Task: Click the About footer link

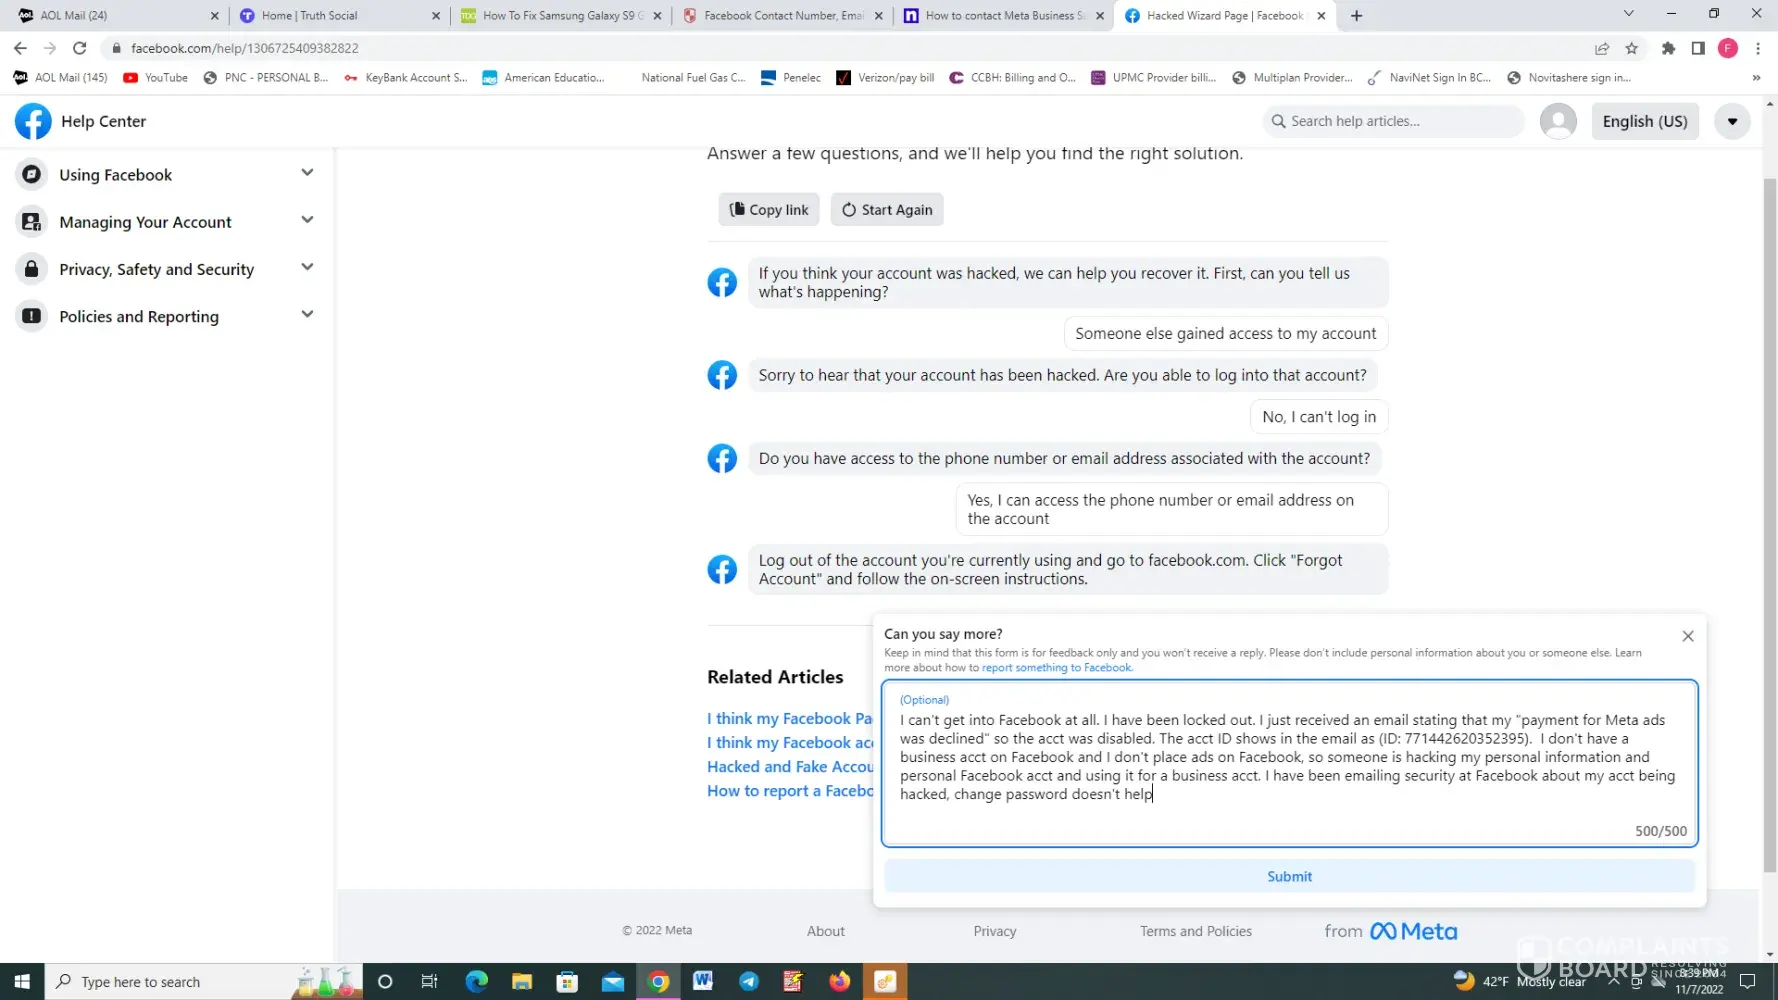Action: (x=826, y=931)
